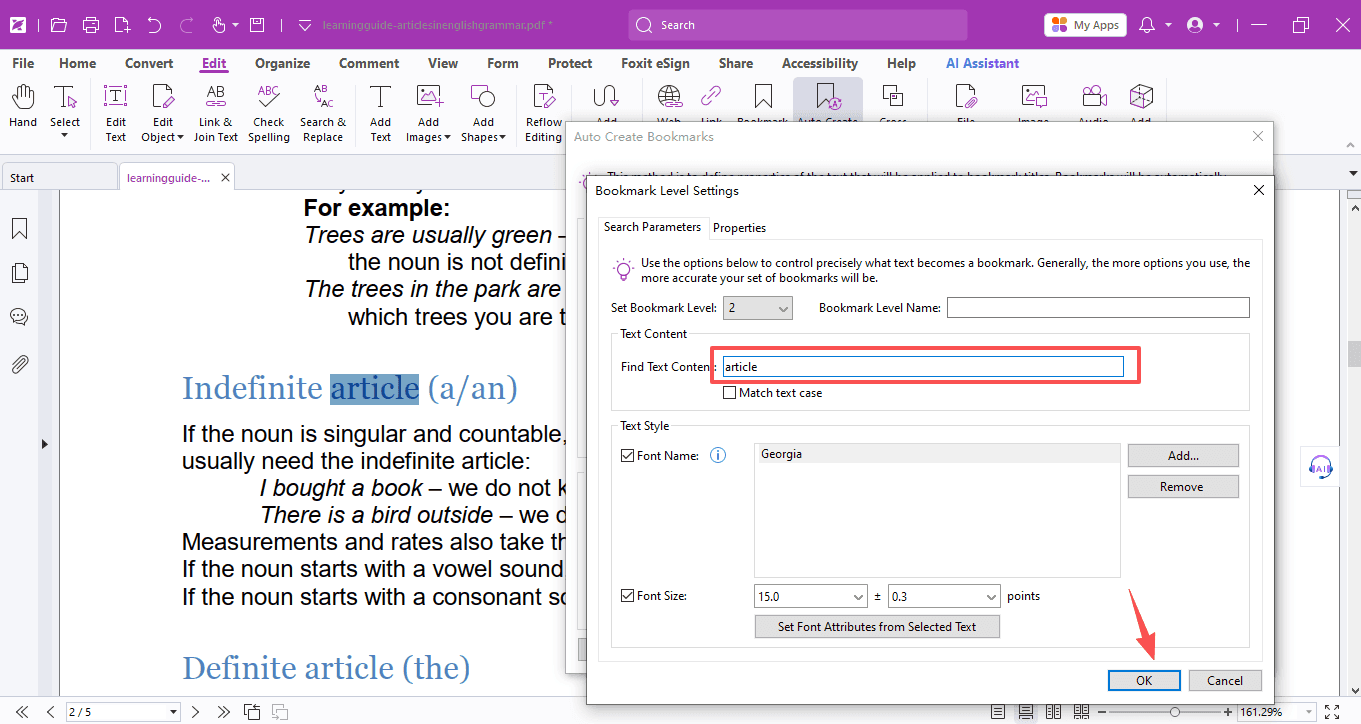Viewport: 1361px width, 724px height.
Task: Open the page number 2 / 5 dropdown
Action: pos(174,712)
